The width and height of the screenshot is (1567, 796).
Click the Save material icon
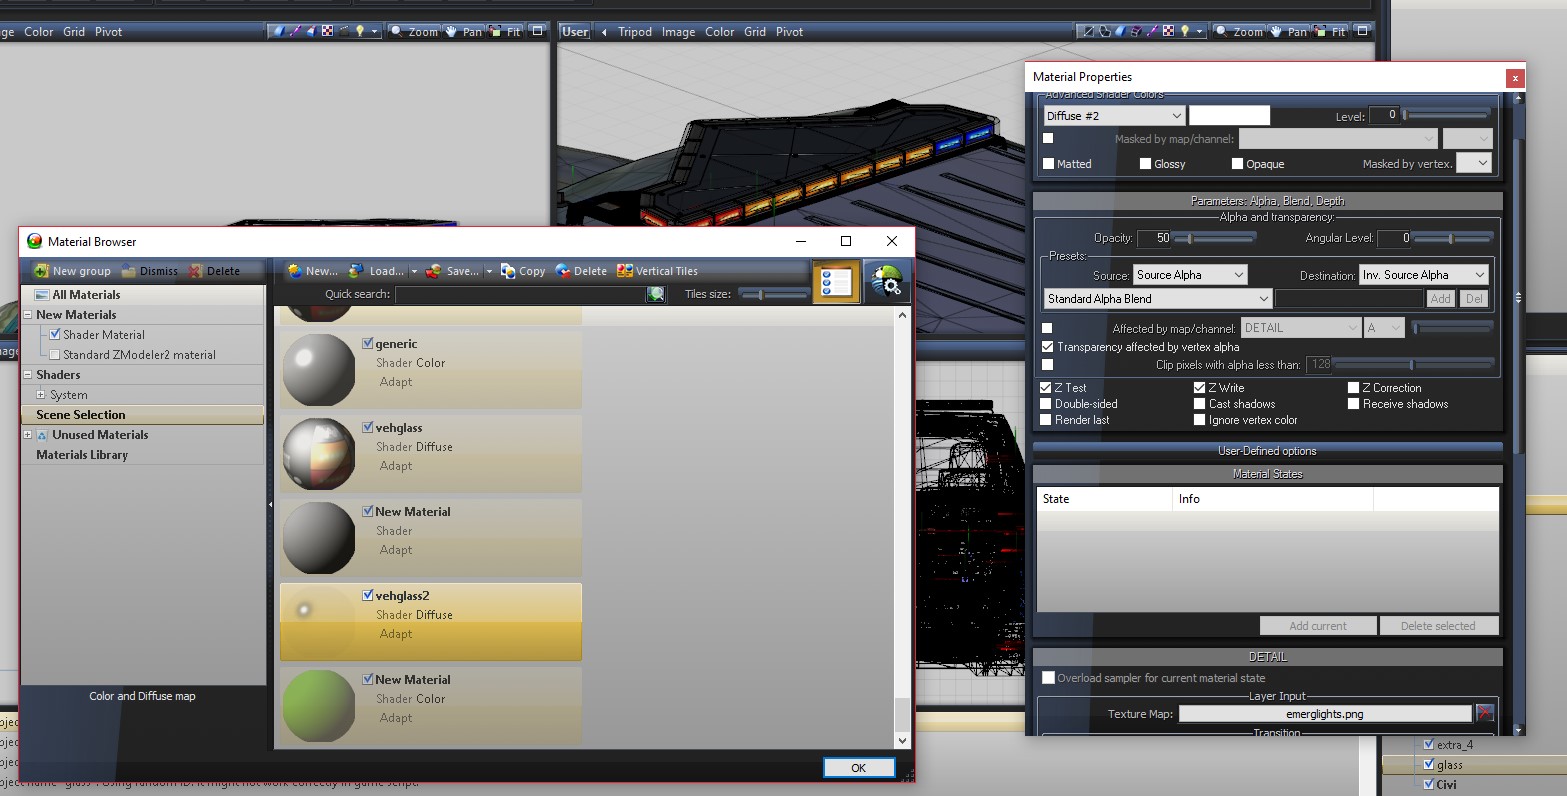click(x=433, y=271)
